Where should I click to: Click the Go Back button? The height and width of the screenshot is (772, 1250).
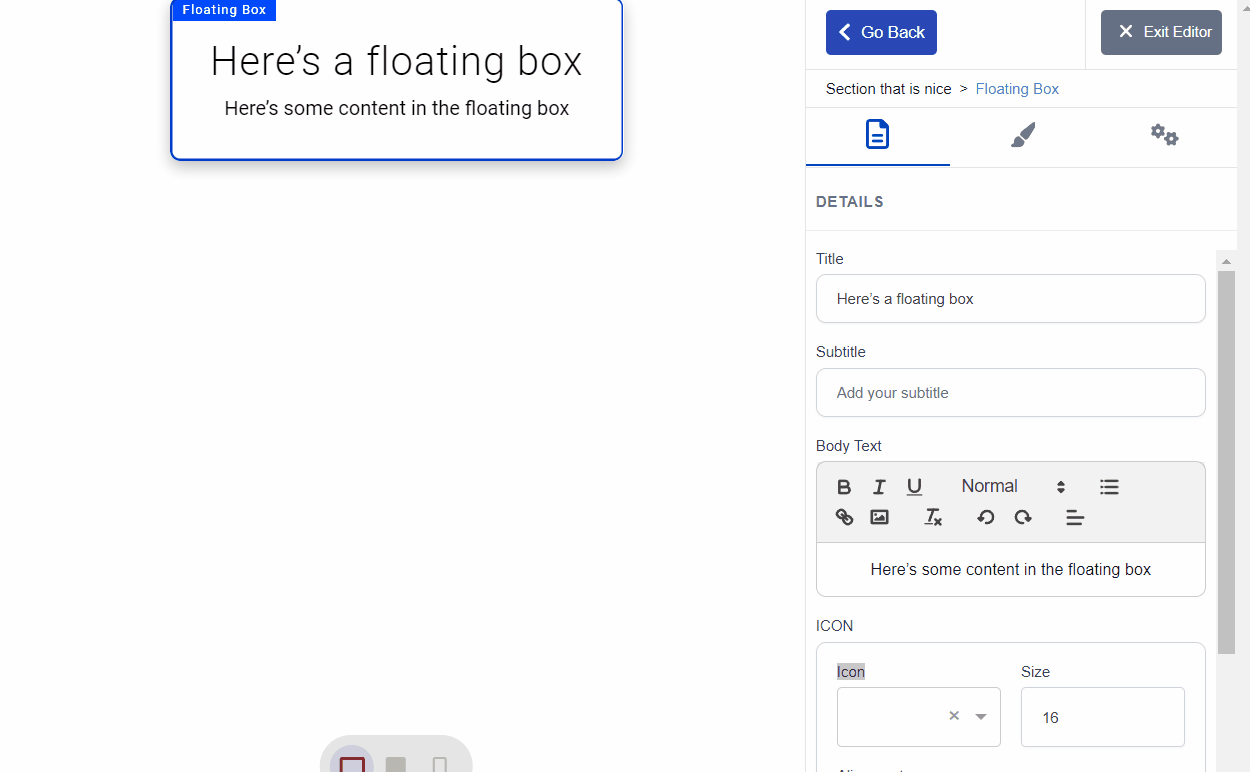881,32
